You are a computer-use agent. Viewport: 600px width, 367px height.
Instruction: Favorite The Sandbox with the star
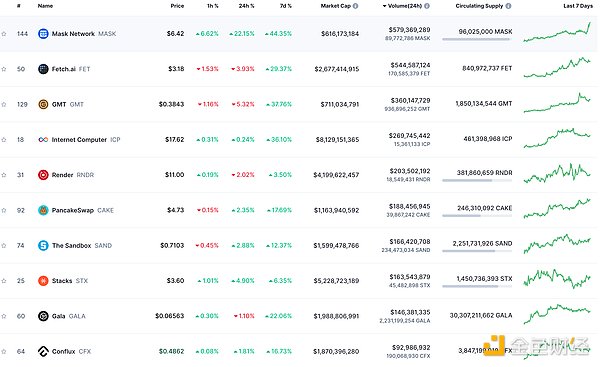pyautogui.click(x=4, y=245)
